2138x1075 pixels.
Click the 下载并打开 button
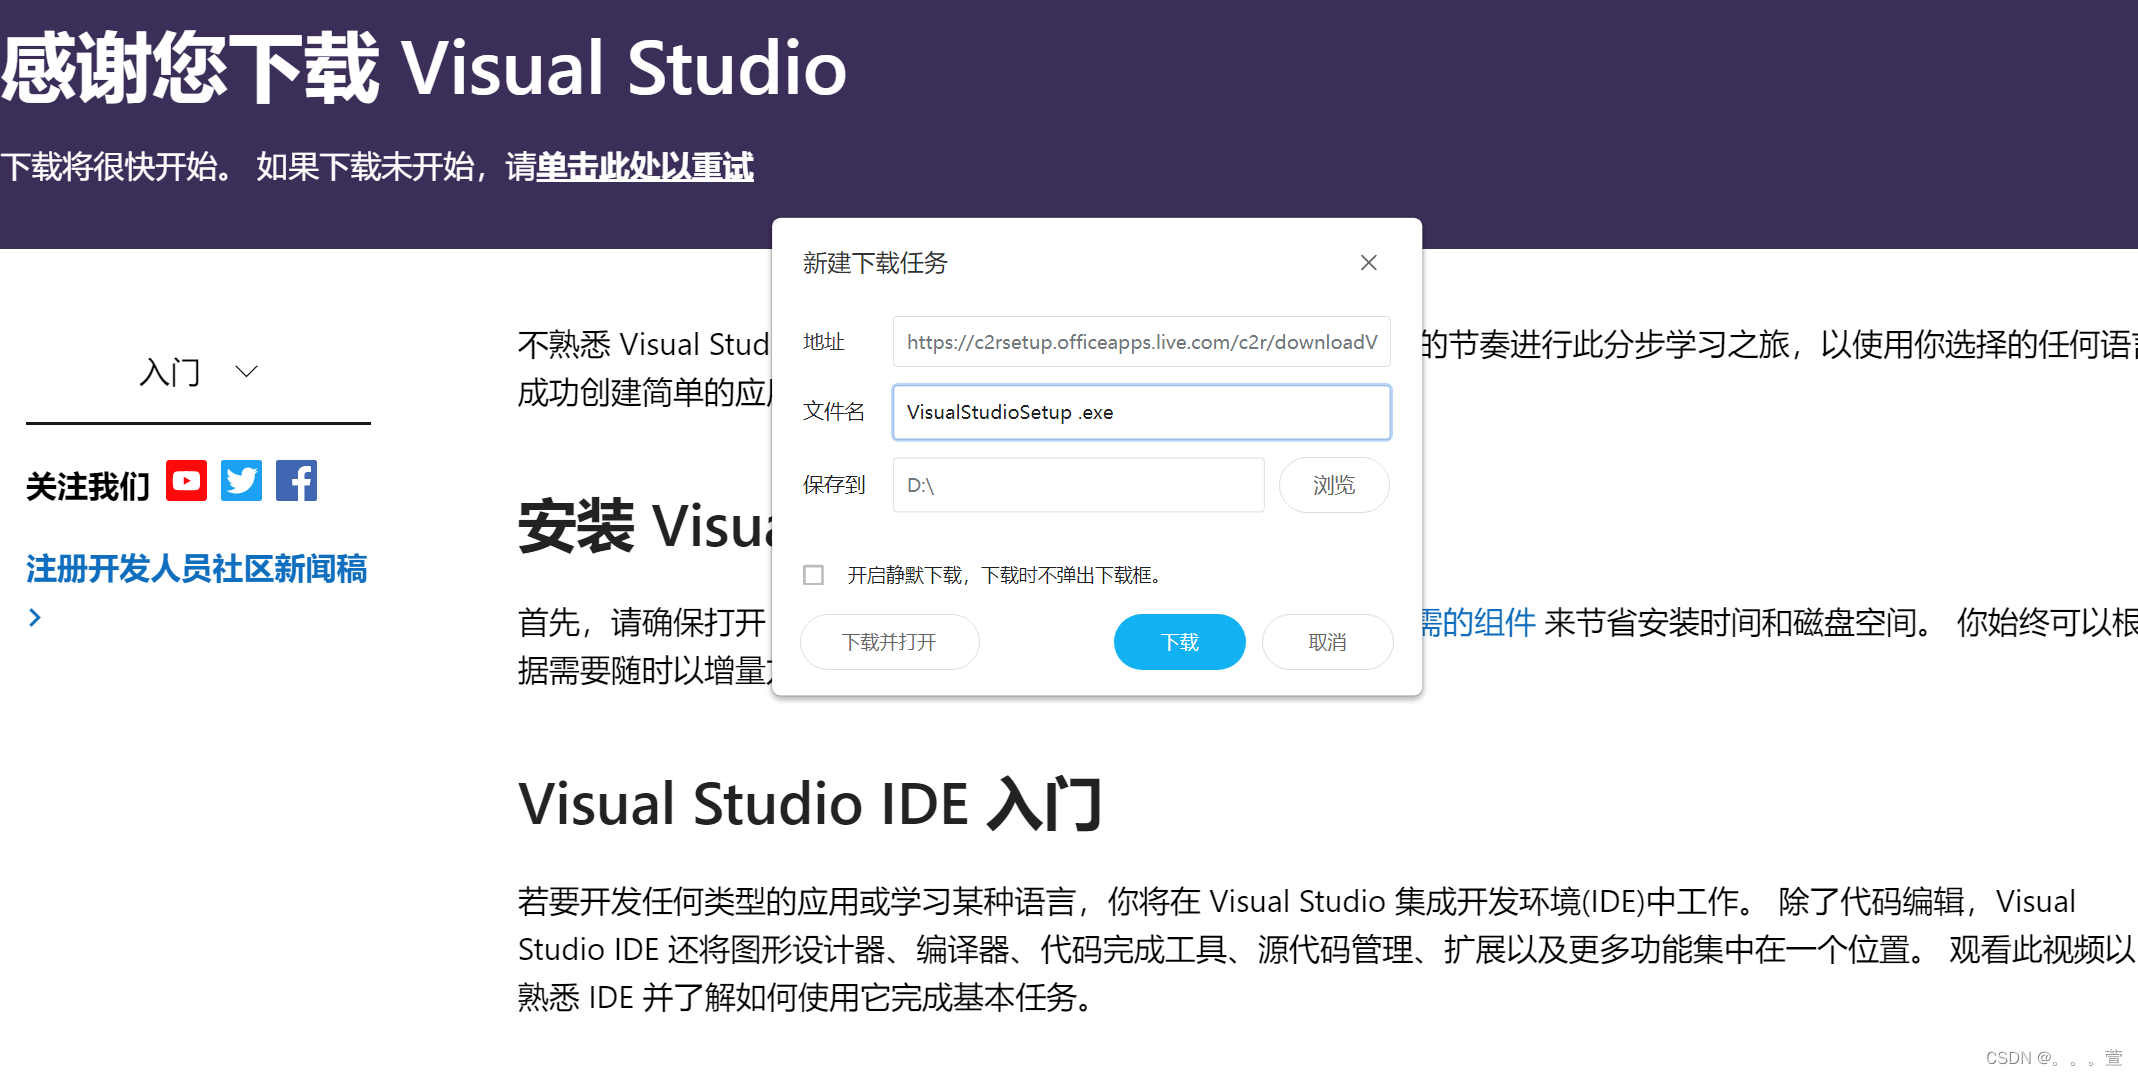[889, 642]
